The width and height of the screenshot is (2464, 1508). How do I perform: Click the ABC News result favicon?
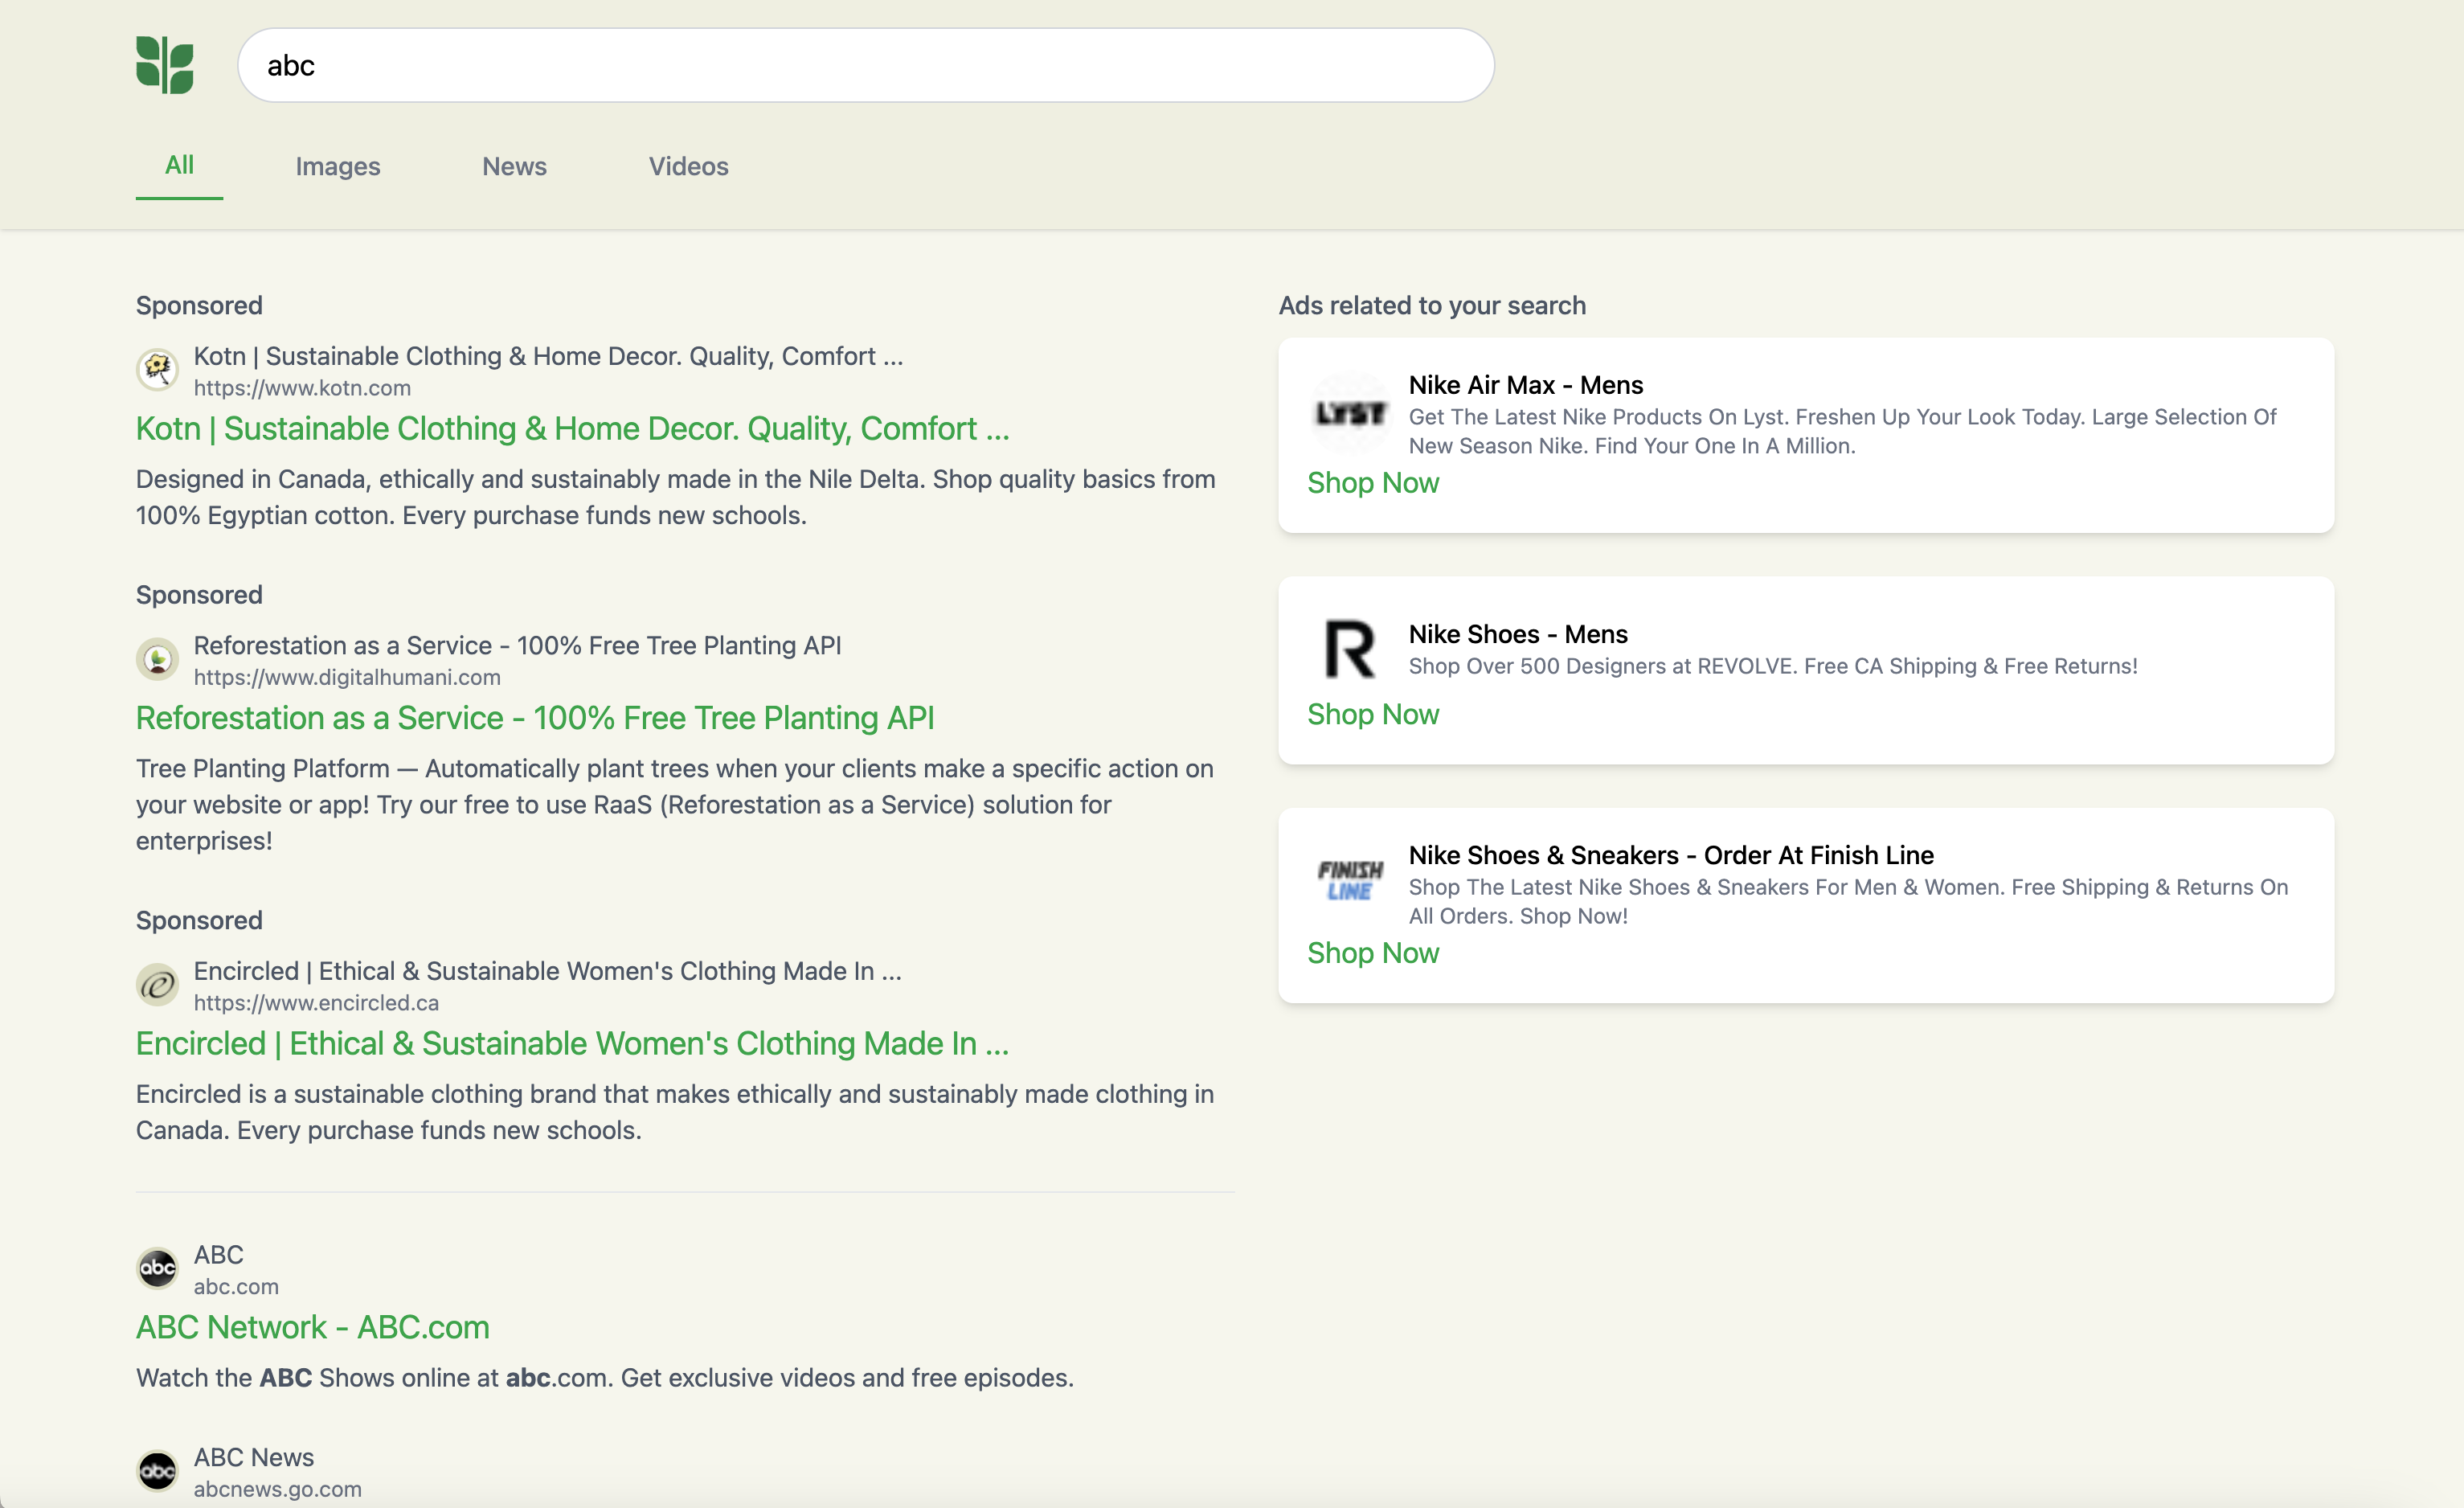tap(157, 1471)
